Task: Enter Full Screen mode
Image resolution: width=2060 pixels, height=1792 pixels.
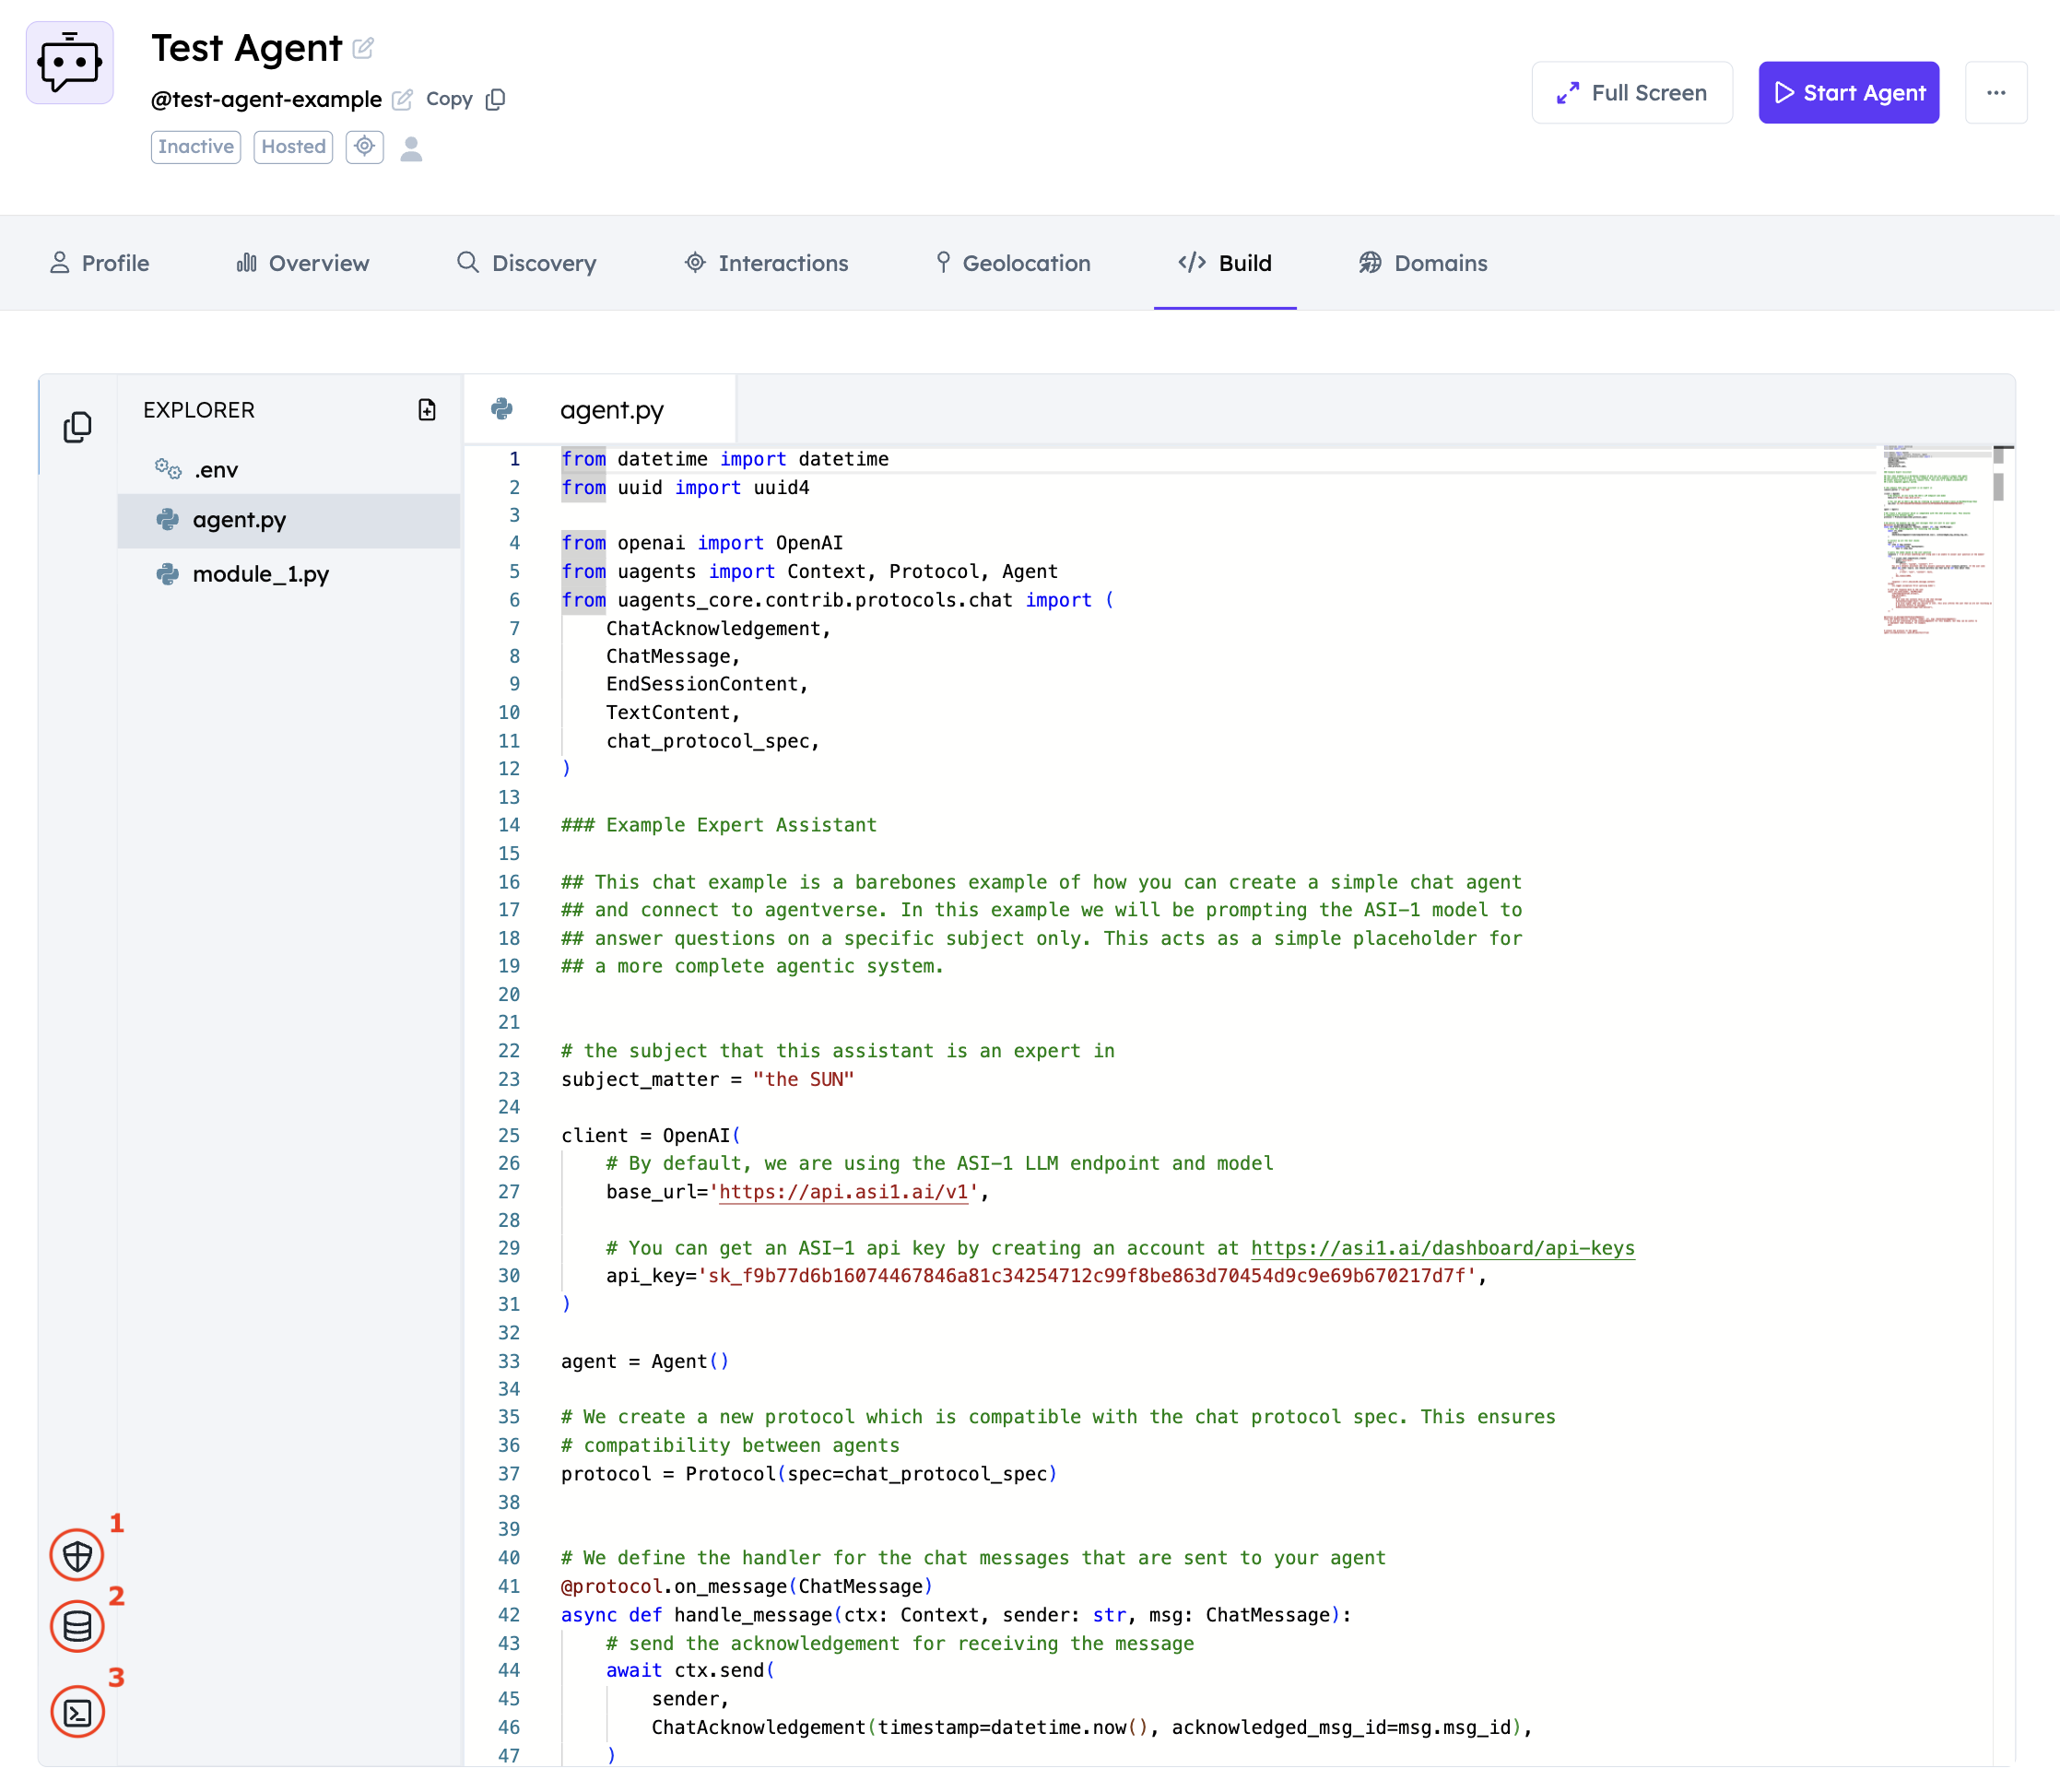Action: 1631,93
